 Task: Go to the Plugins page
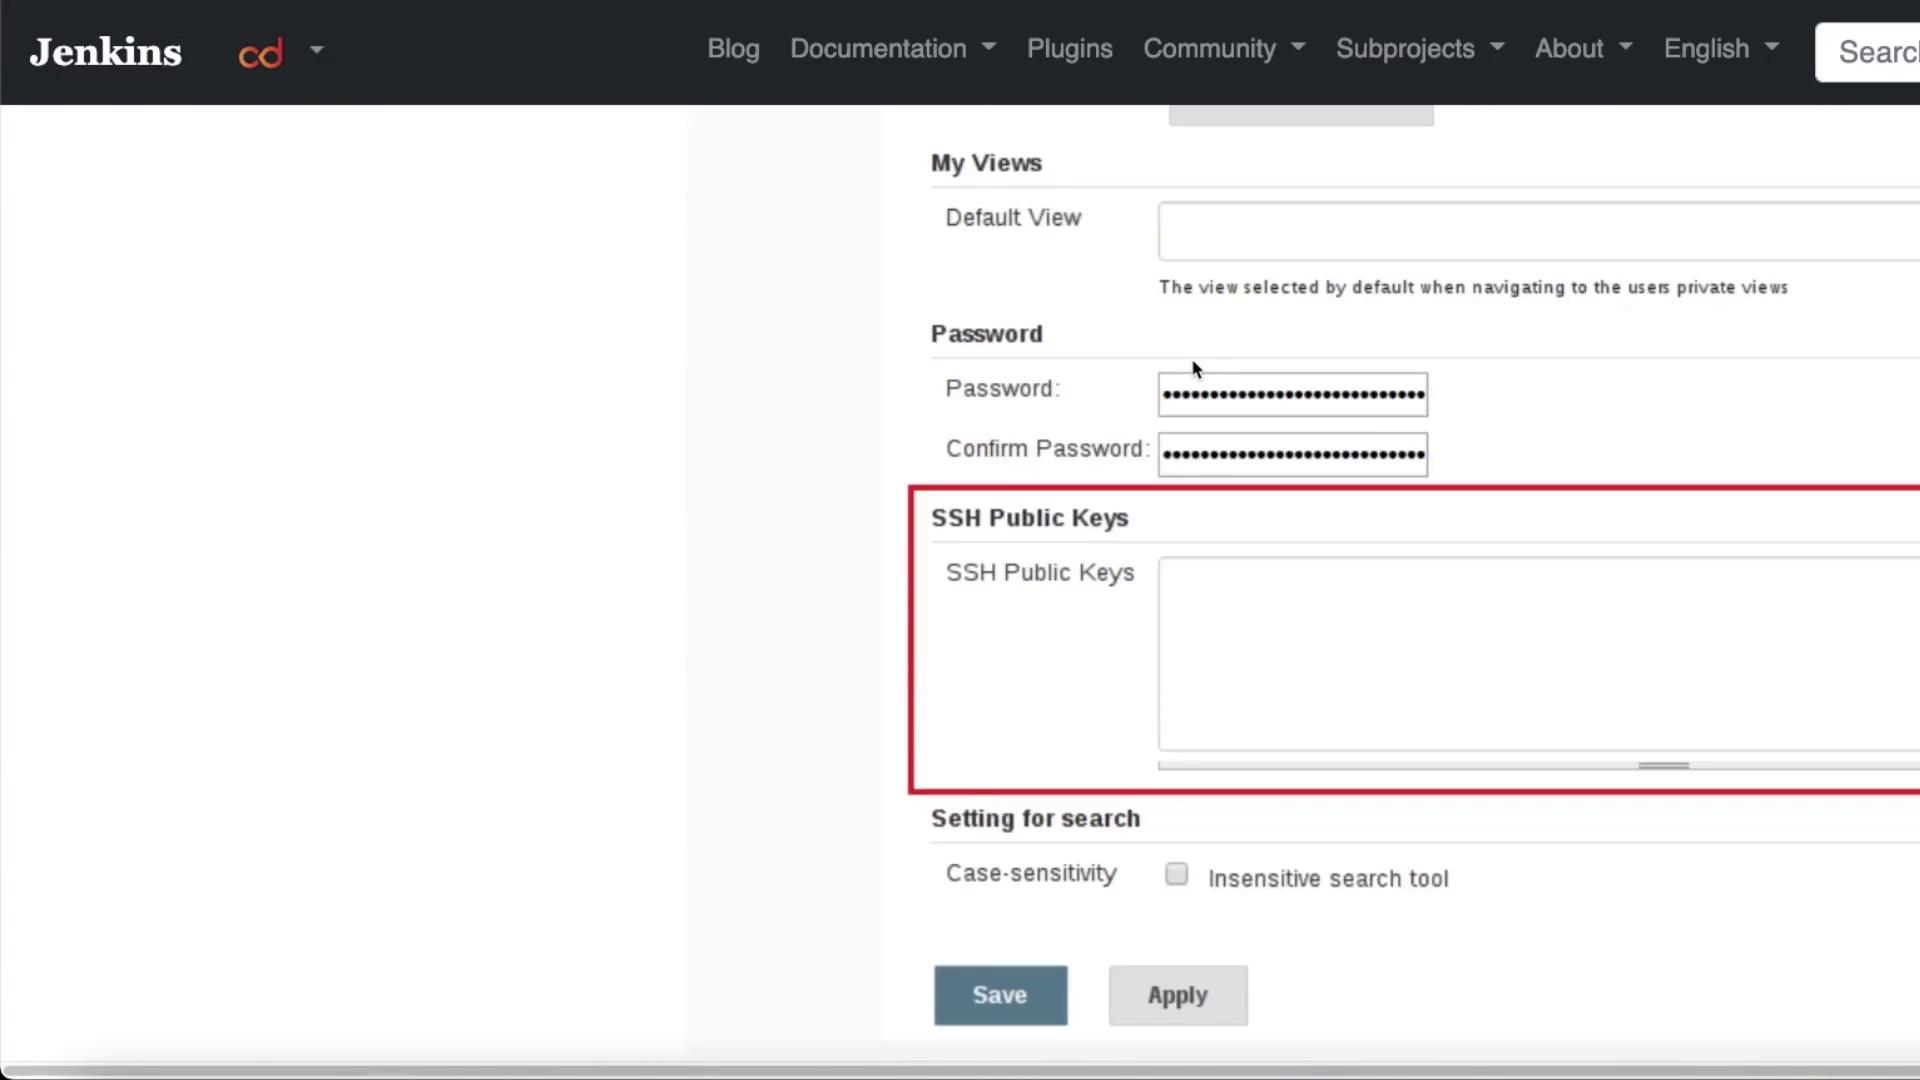click(x=1069, y=49)
